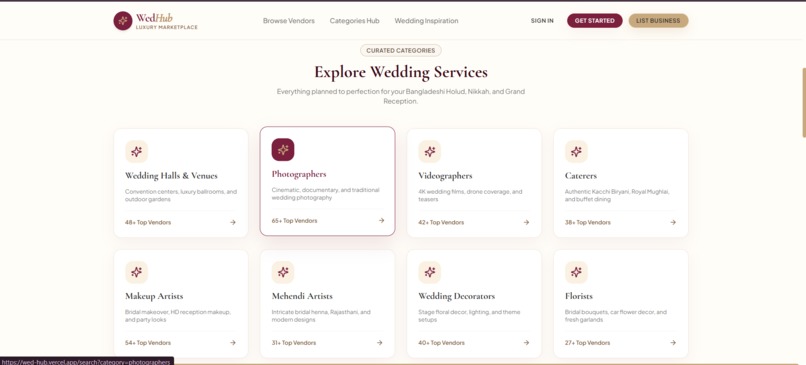Click the '40+ Top Vendors' text

(x=442, y=343)
